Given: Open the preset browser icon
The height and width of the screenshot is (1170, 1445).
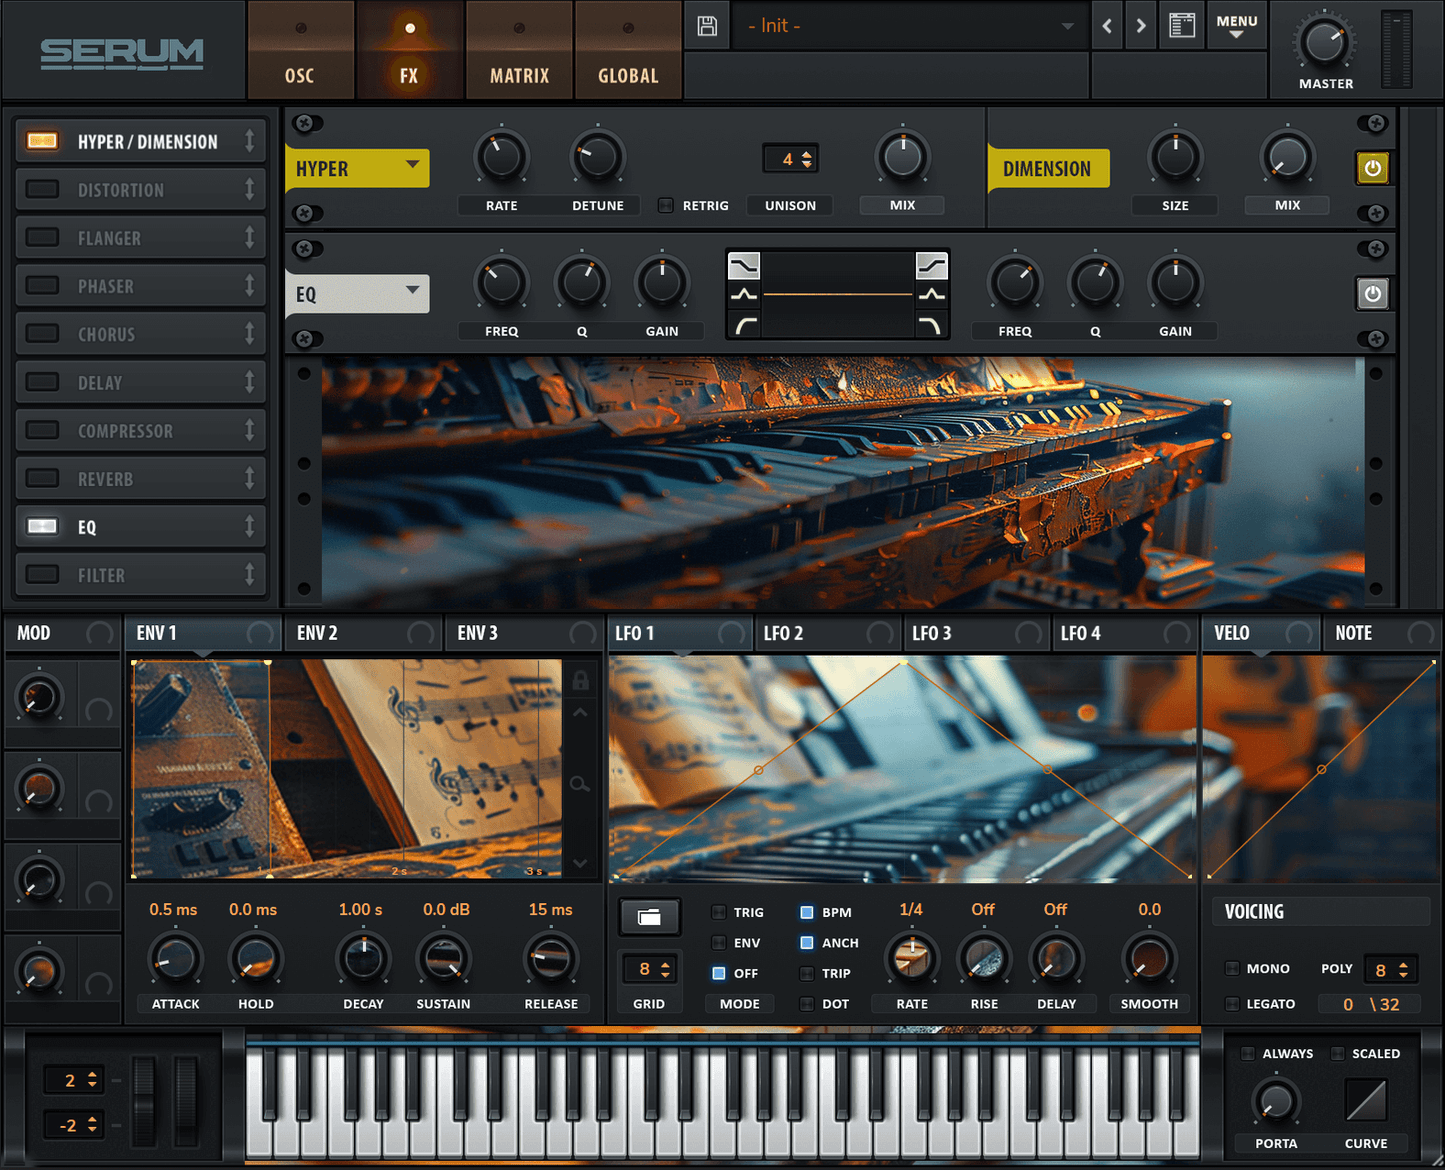Looking at the screenshot, I should point(1182,26).
